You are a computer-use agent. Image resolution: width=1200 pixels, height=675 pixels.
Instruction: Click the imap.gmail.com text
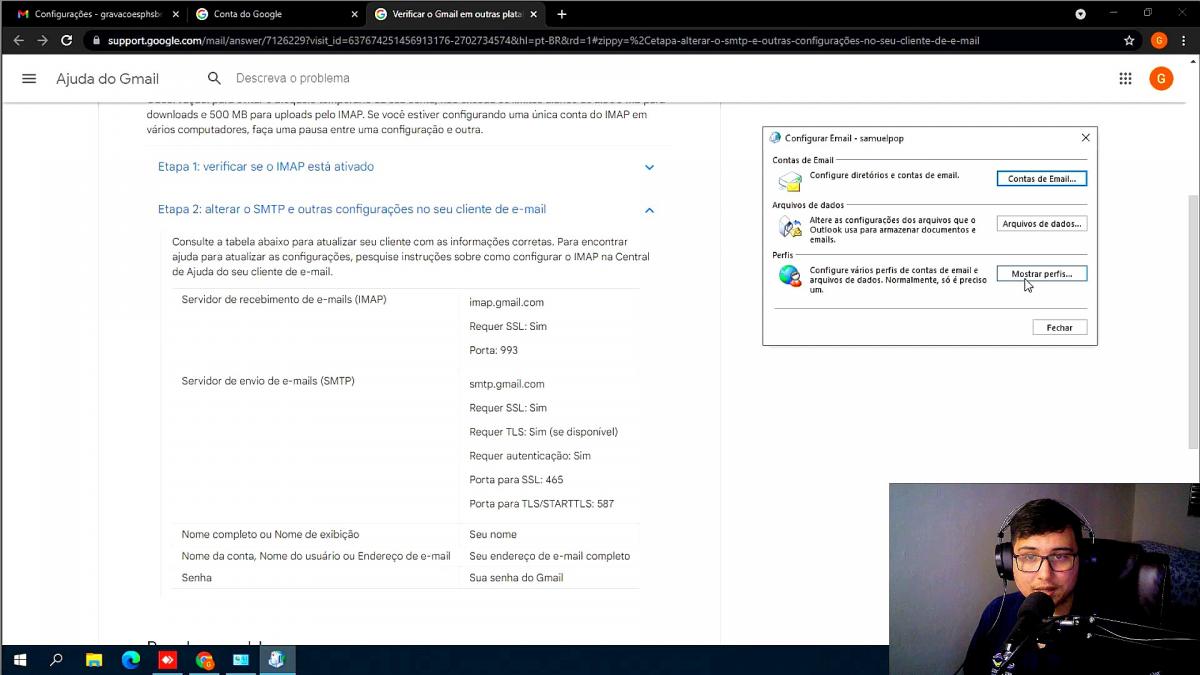click(507, 303)
